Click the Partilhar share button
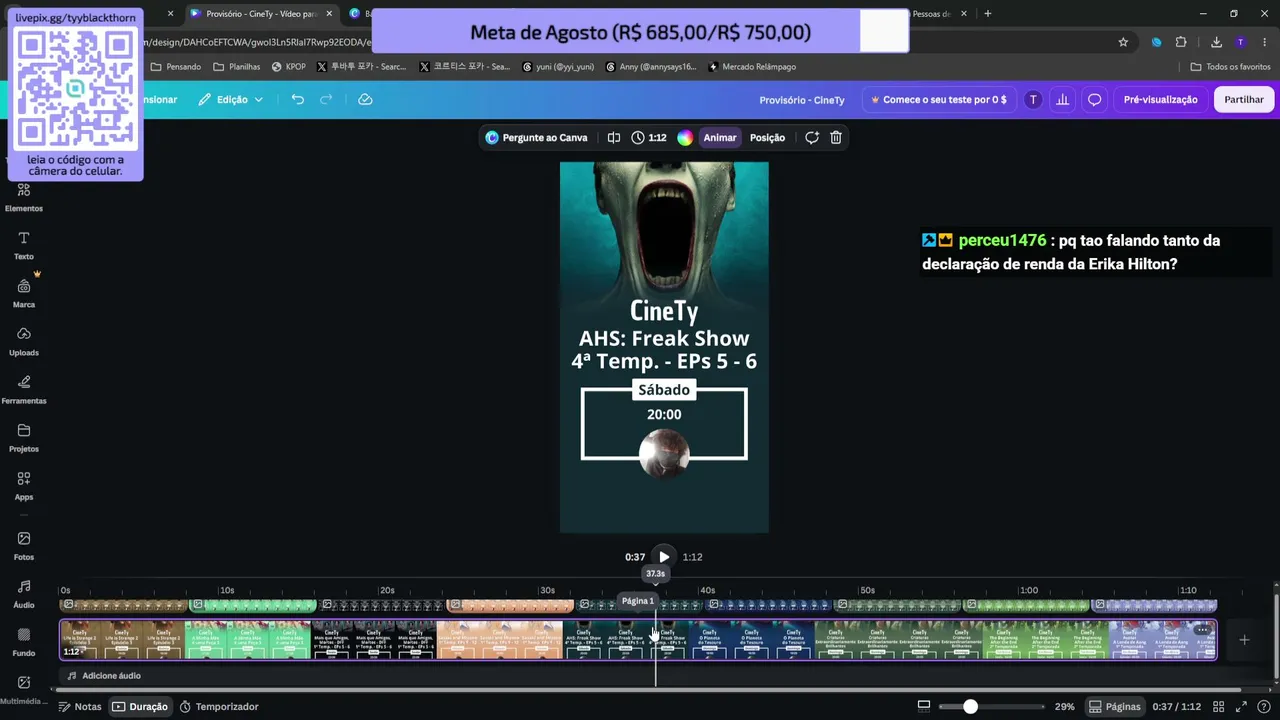This screenshot has height=720, width=1280. (1244, 100)
